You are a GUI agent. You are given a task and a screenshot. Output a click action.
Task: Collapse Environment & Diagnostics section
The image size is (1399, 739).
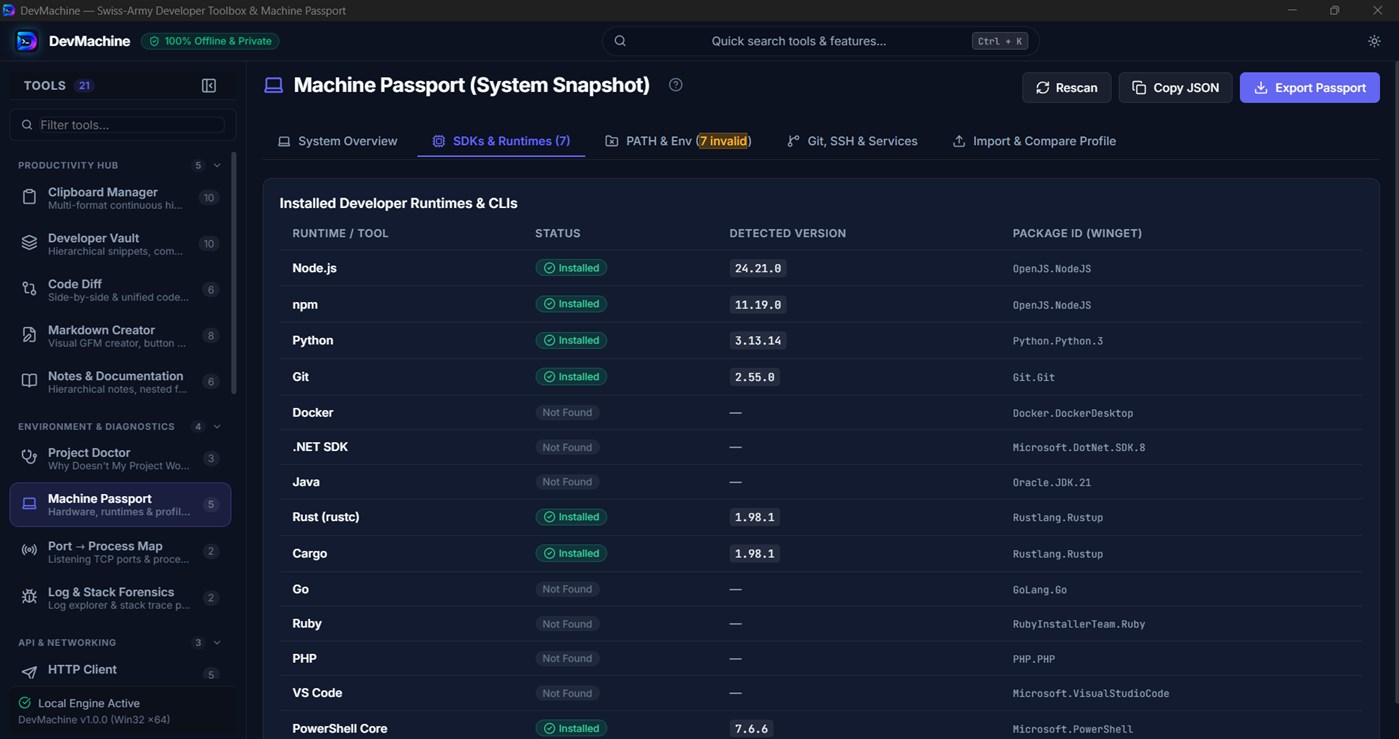click(217, 427)
